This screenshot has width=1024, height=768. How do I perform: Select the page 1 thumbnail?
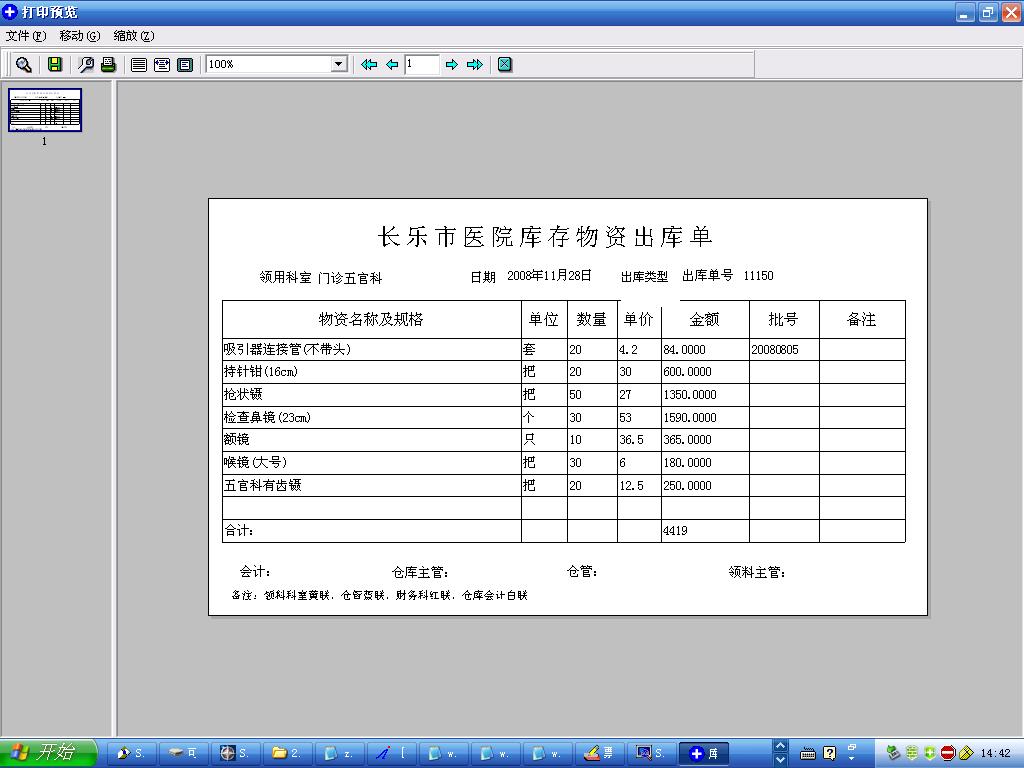coord(45,110)
